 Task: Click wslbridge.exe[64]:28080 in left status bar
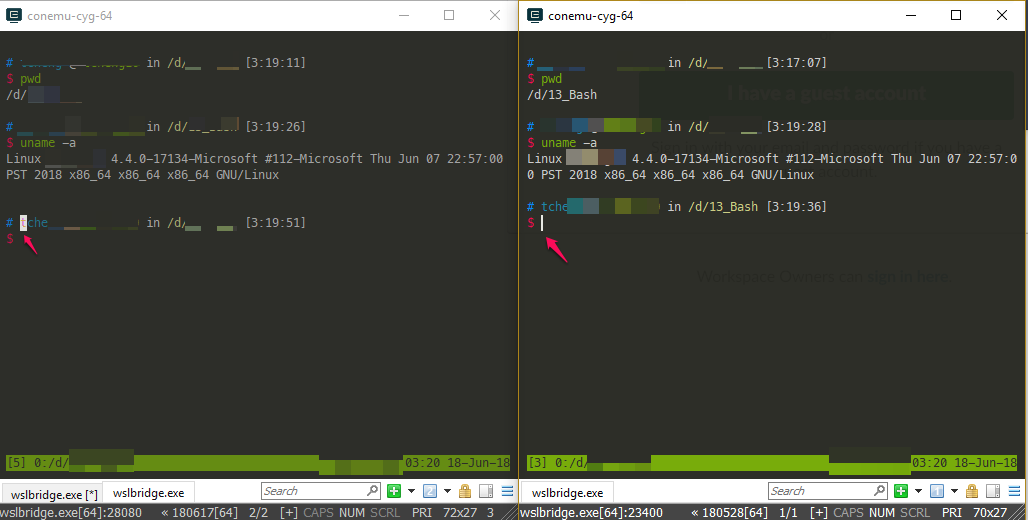click(x=71, y=513)
